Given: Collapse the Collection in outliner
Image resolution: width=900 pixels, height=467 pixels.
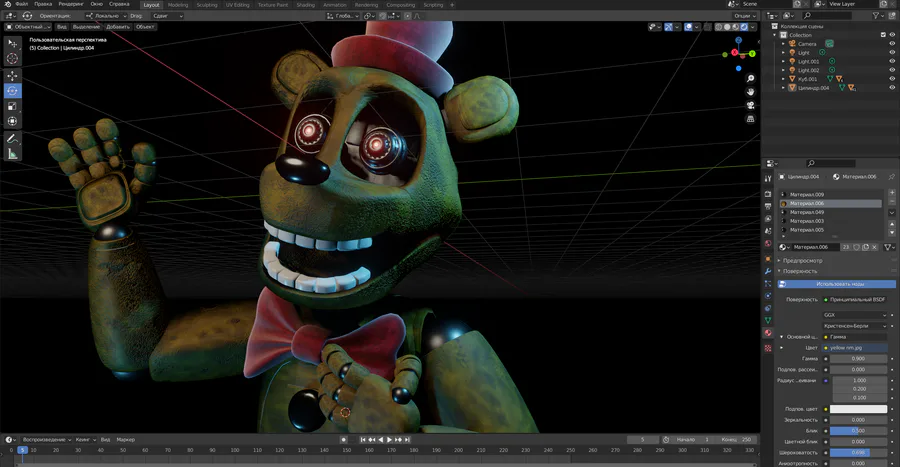Looking at the screenshot, I should pos(775,35).
